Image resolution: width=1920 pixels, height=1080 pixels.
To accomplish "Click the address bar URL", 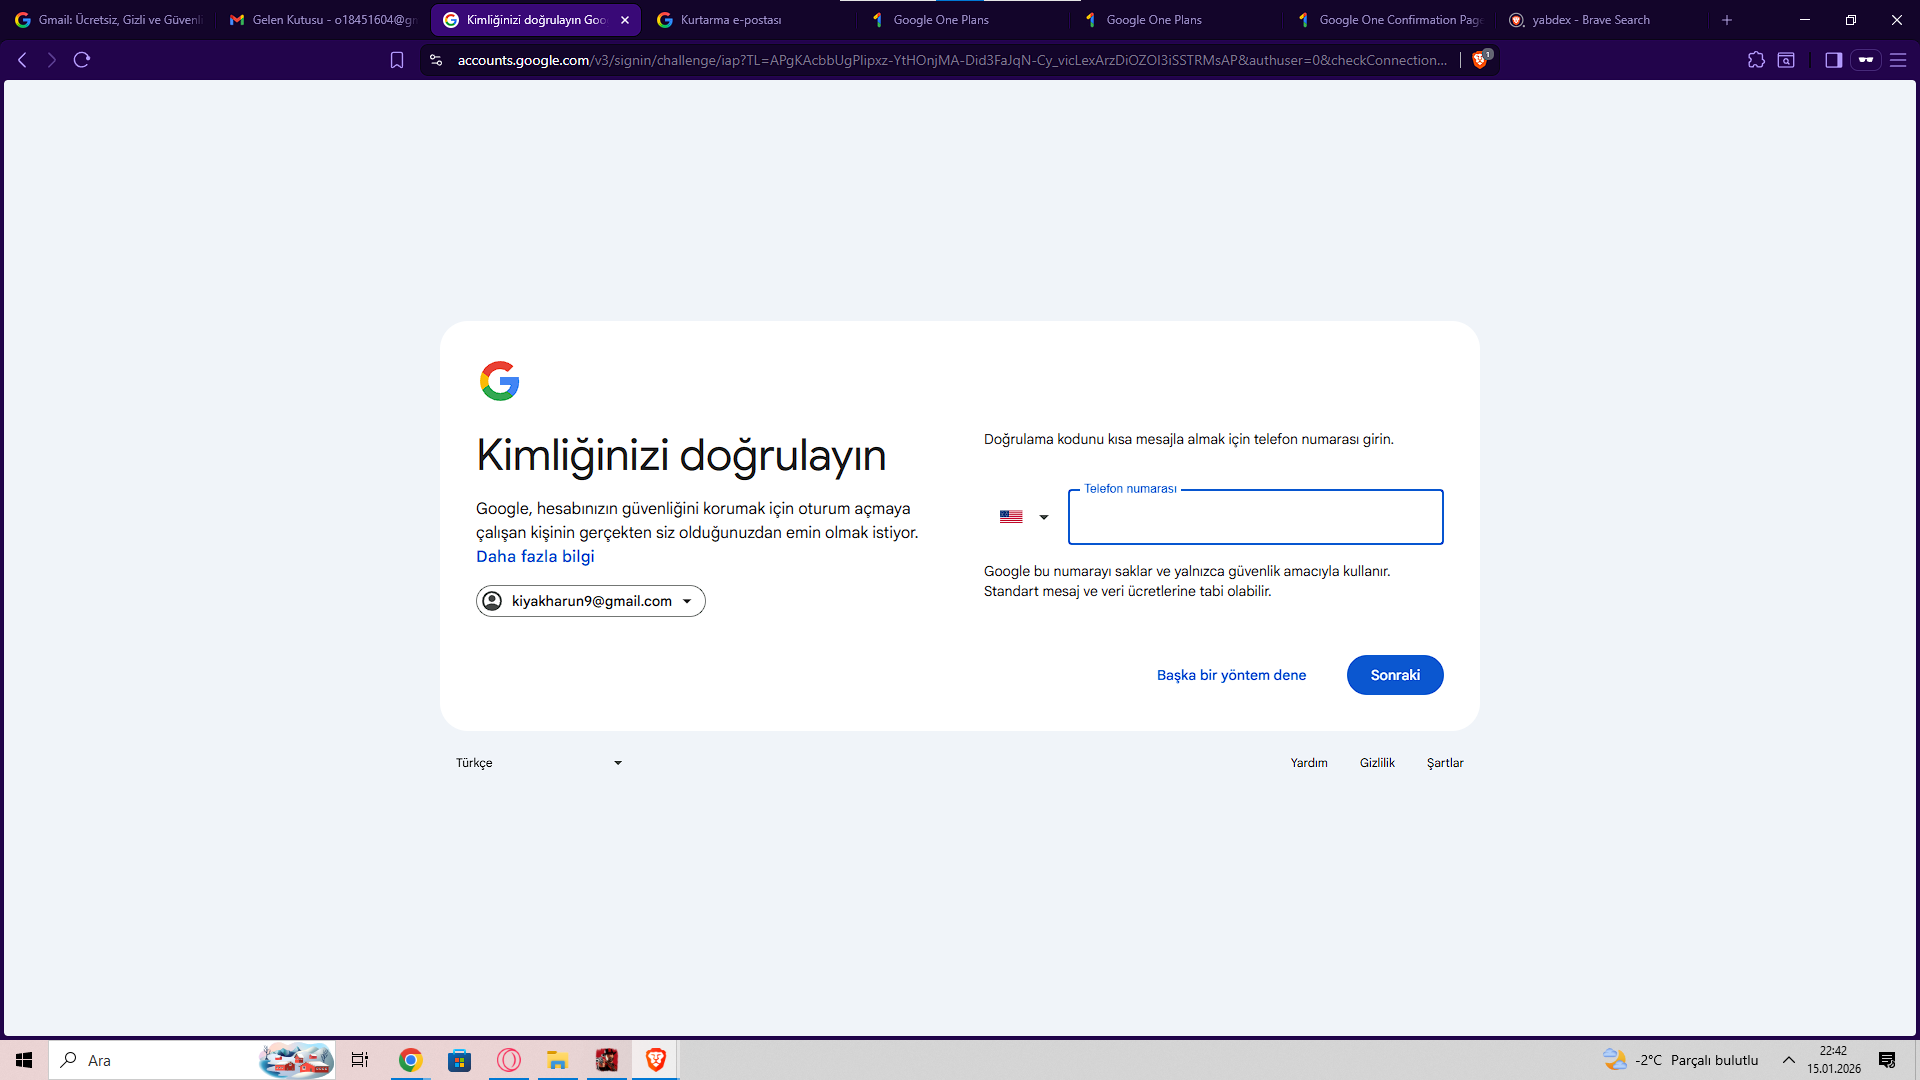I will [952, 60].
